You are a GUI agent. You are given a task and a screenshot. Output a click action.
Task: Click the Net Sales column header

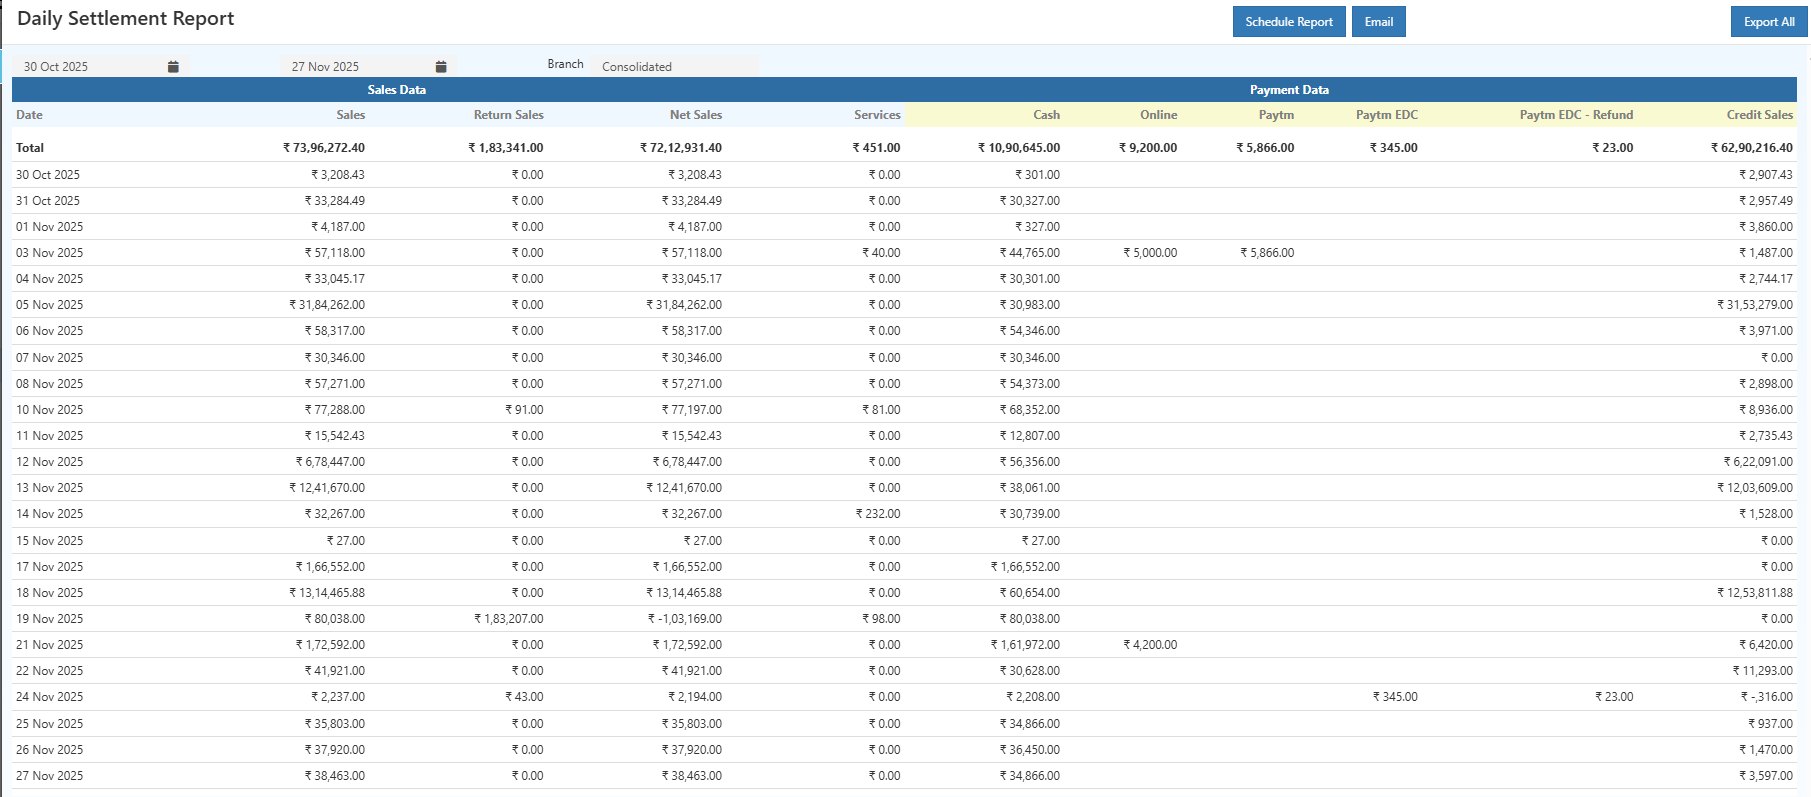(695, 115)
